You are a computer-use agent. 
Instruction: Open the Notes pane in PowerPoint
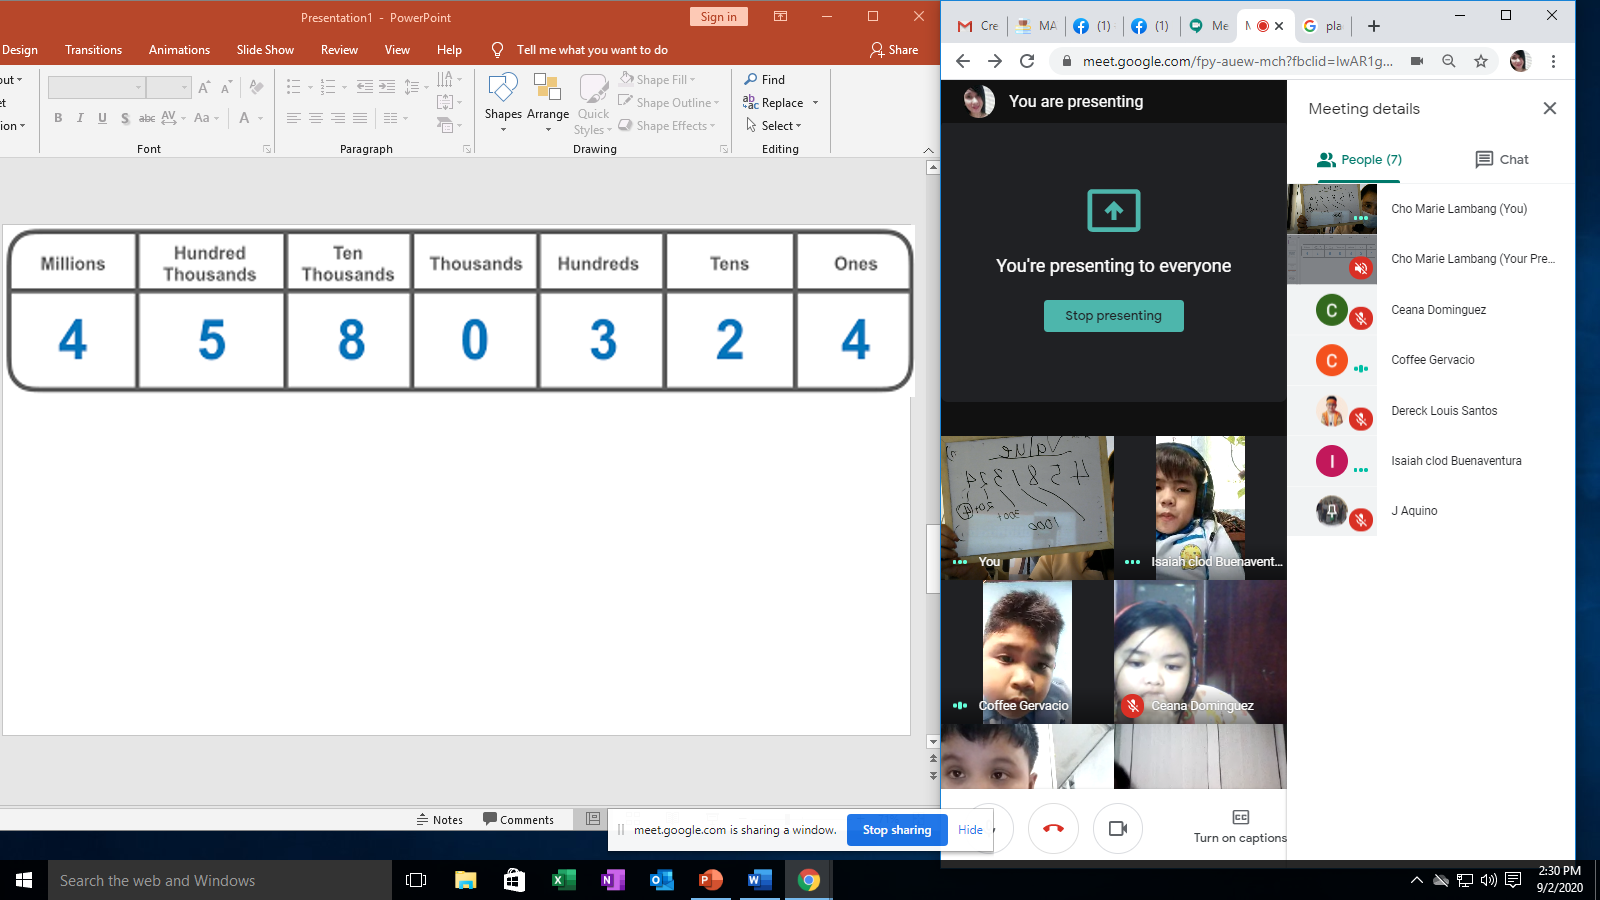coord(440,820)
